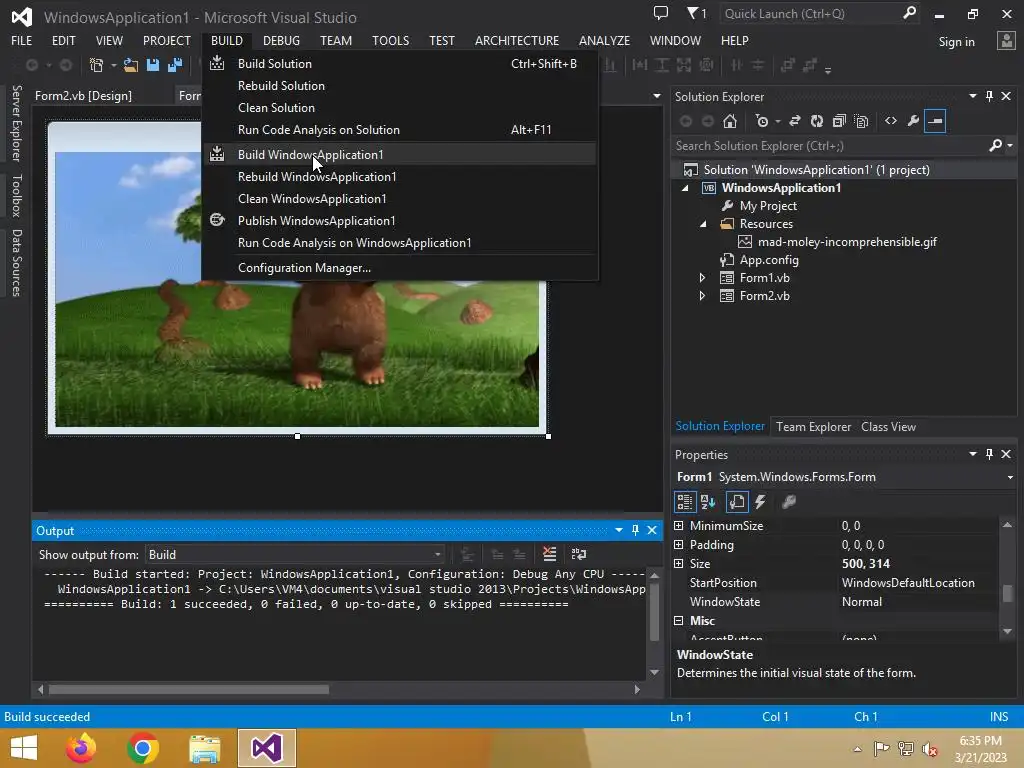Expand the Form2.vb tree node

(x=703, y=296)
